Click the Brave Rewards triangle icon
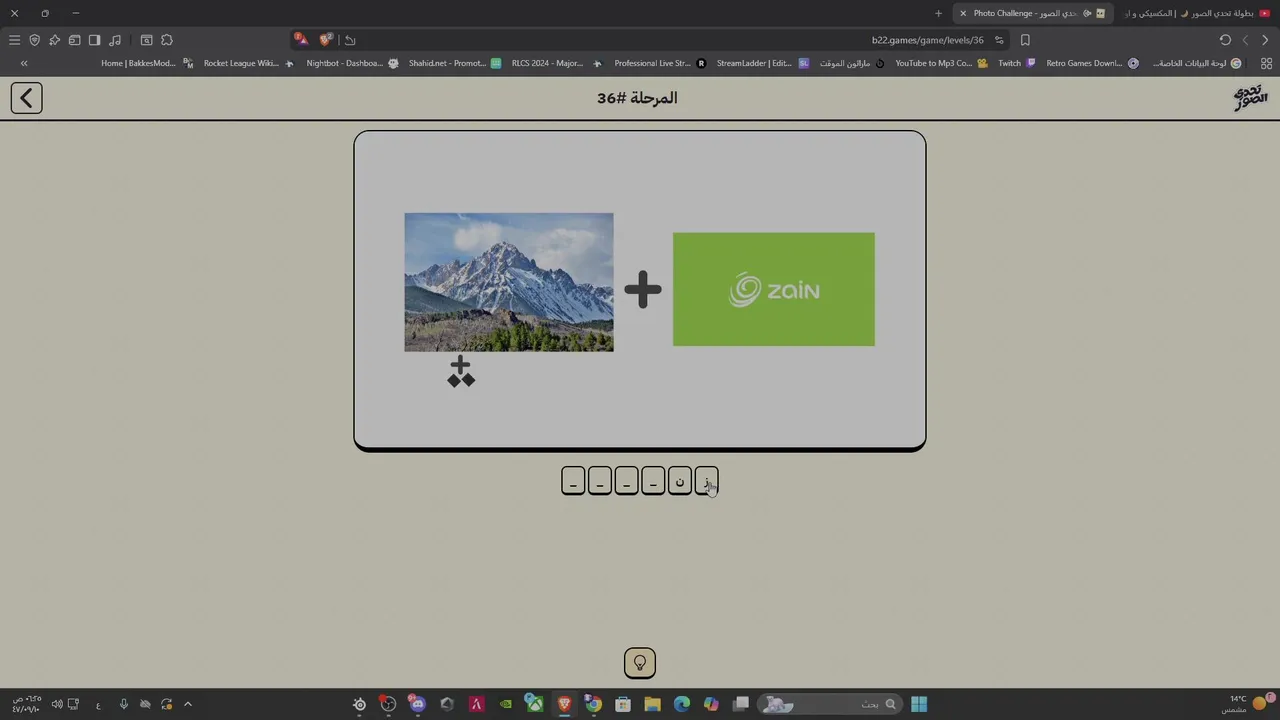The image size is (1280, 720). [302, 40]
